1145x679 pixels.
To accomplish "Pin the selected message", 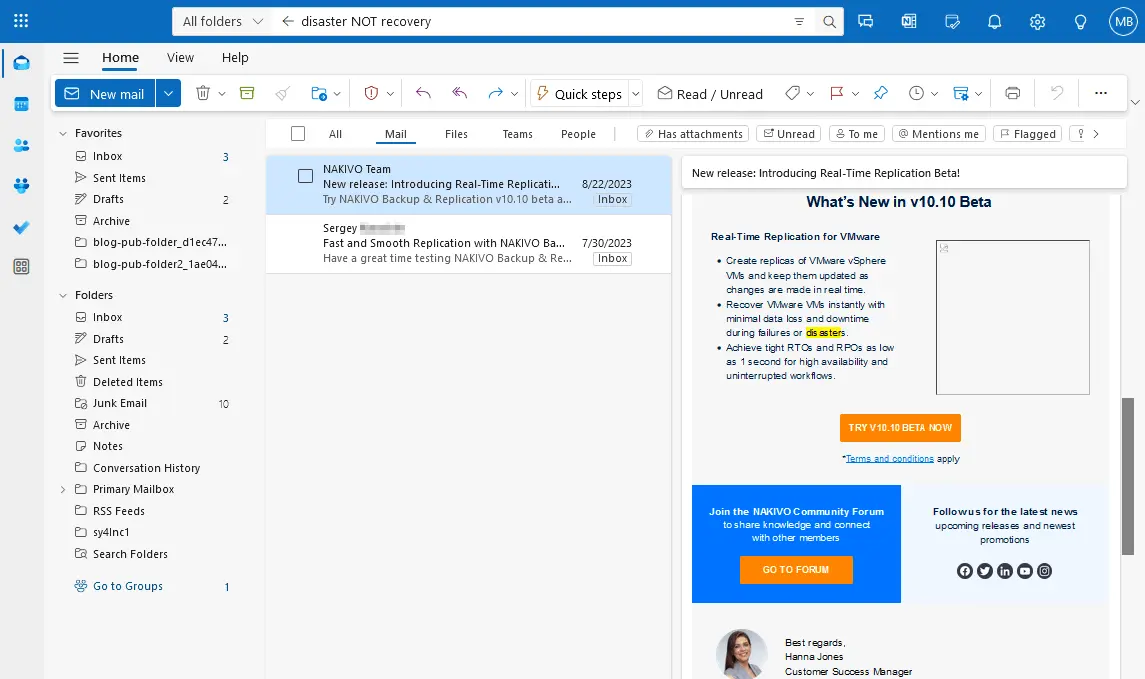I will (881, 93).
